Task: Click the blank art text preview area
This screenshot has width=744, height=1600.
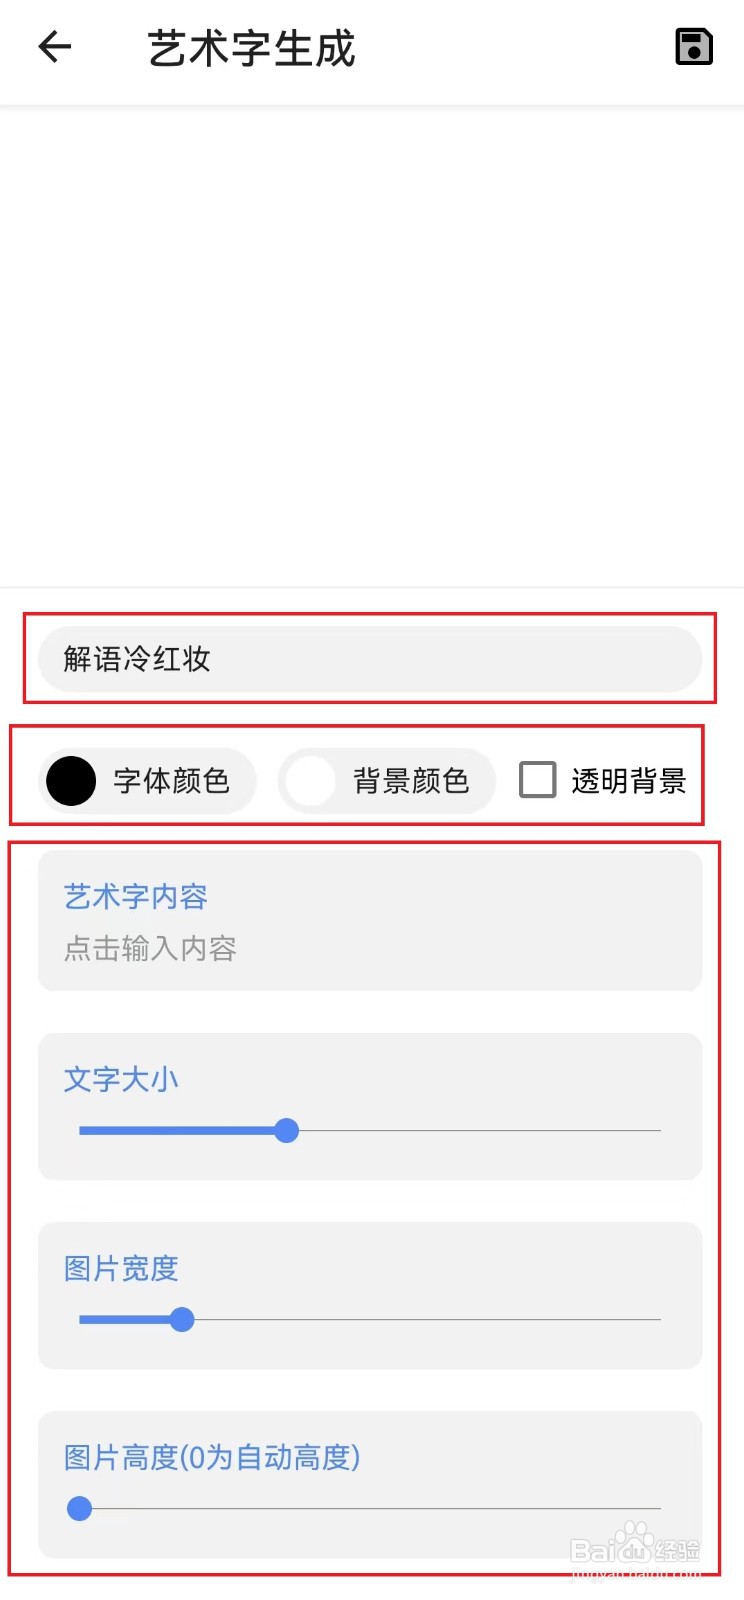Action: [x=372, y=345]
